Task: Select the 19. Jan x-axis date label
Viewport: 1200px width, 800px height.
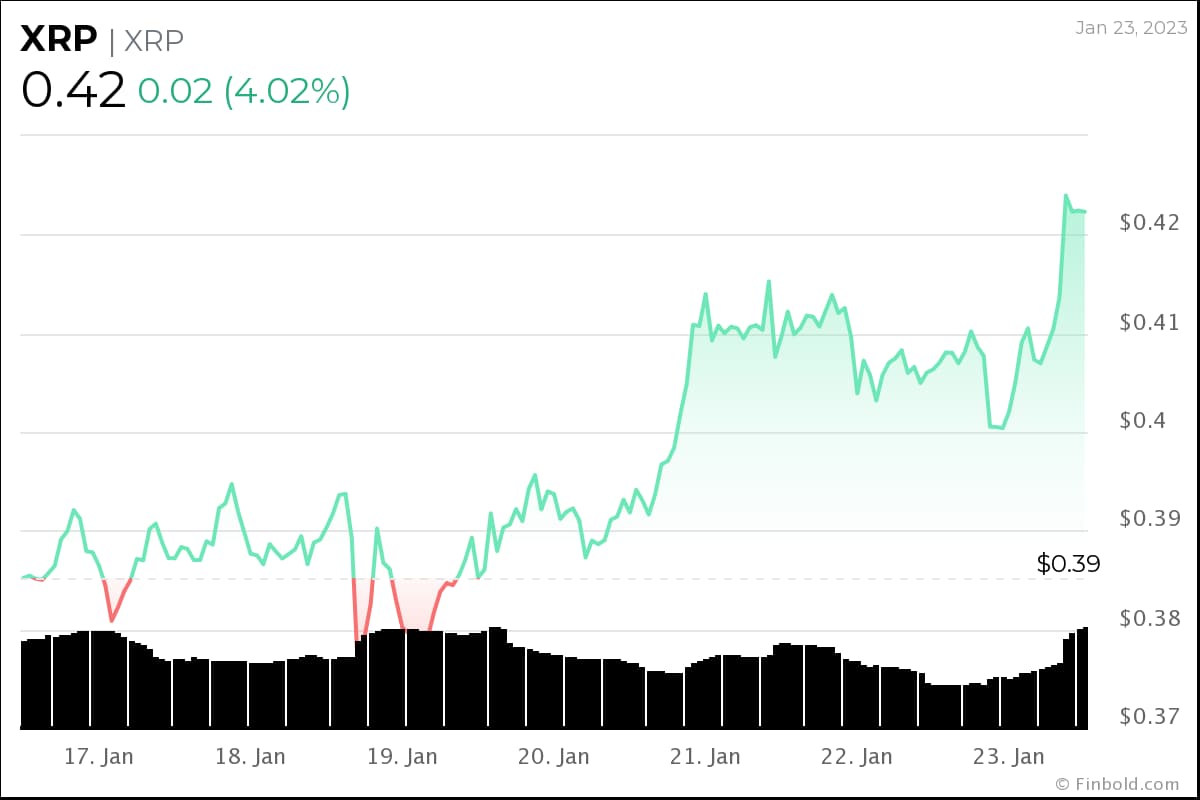Action: pyautogui.click(x=402, y=756)
